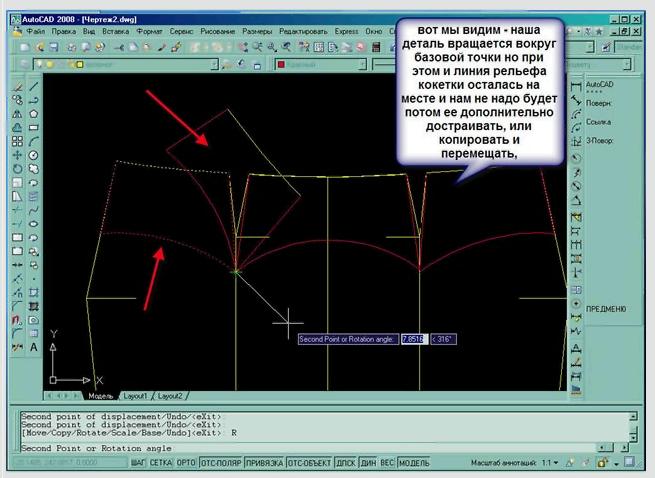
Task: Switch to the Layout1 tab
Action: [133, 396]
